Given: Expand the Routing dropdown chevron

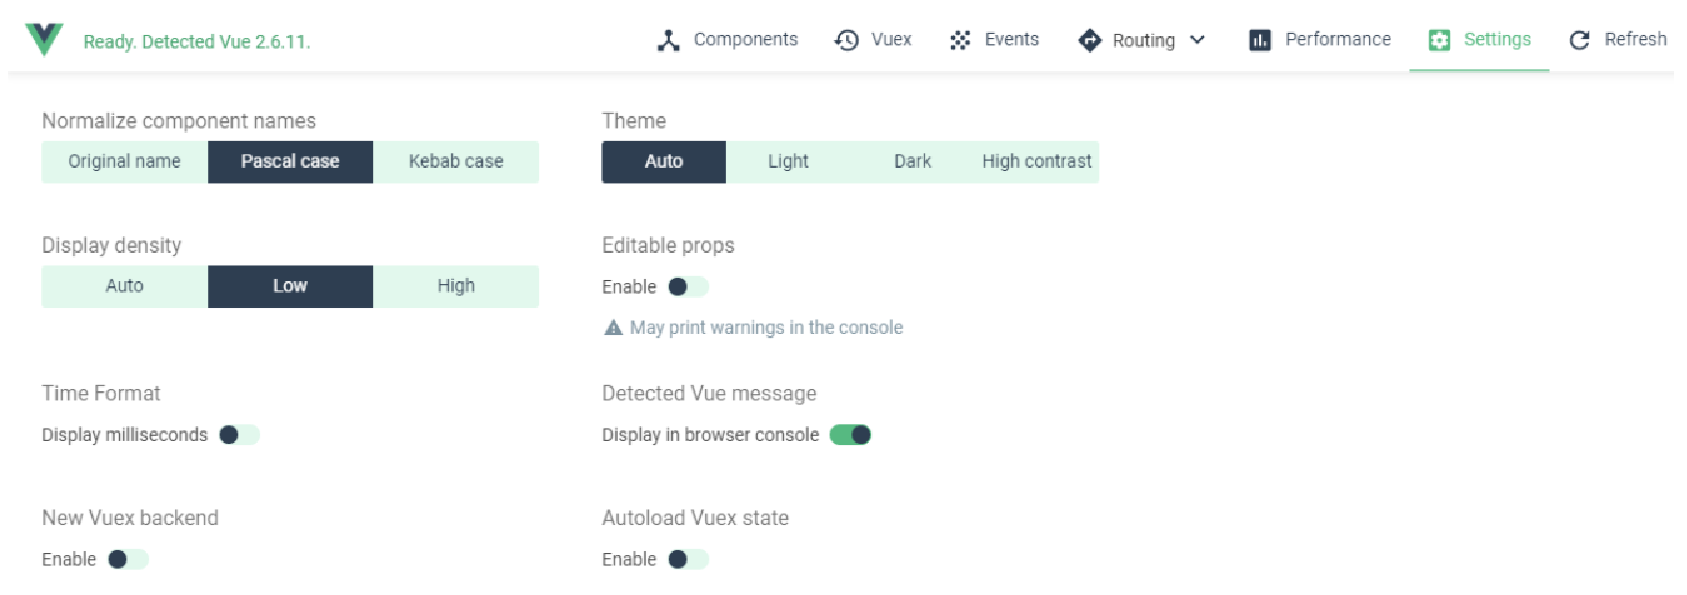Looking at the screenshot, I should click(x=1197, y=40).
